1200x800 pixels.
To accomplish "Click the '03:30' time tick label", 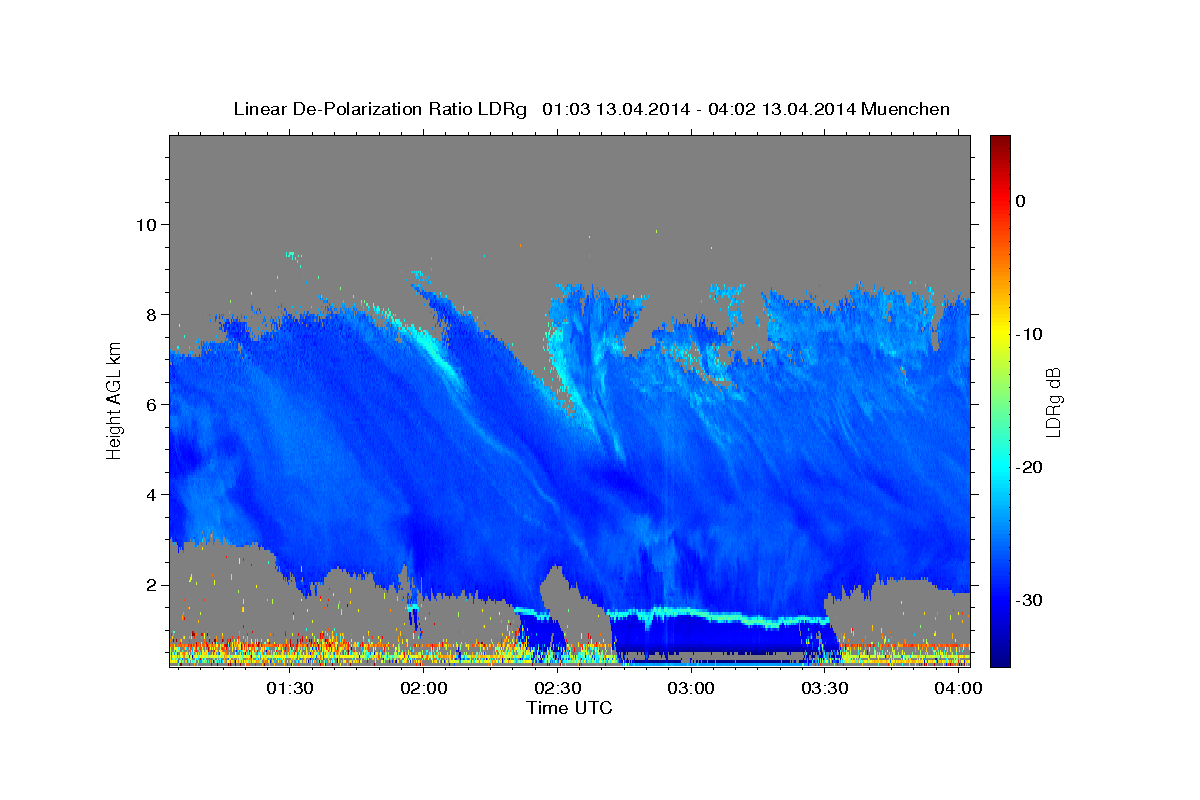I will point(825,688).
